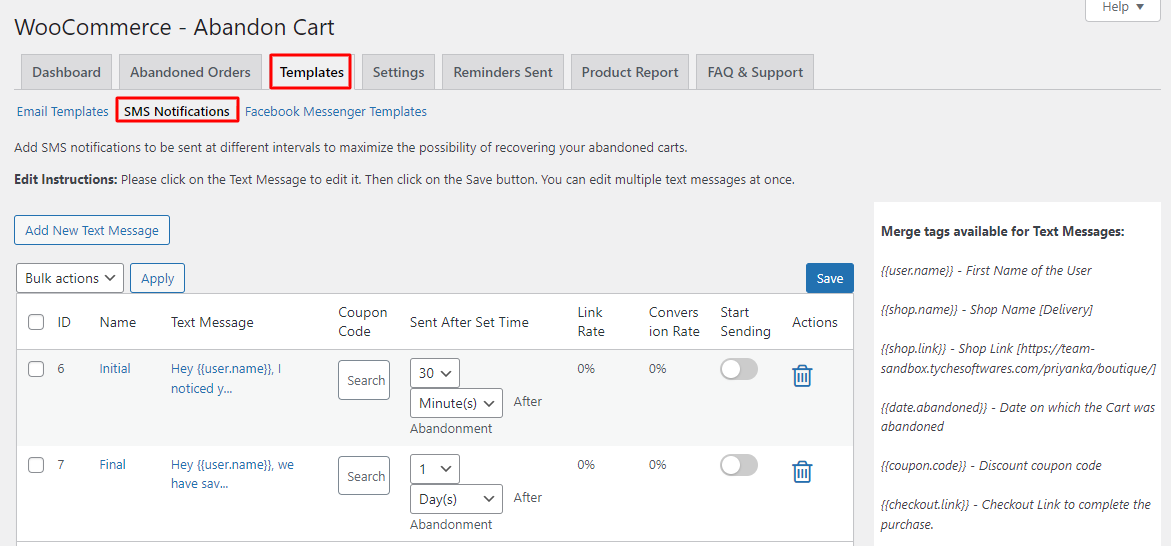Click the {{user.name}} merge tag text
Image resolution: width=1171 pixels, height=546 pixels.
click(x=918, y=270)
